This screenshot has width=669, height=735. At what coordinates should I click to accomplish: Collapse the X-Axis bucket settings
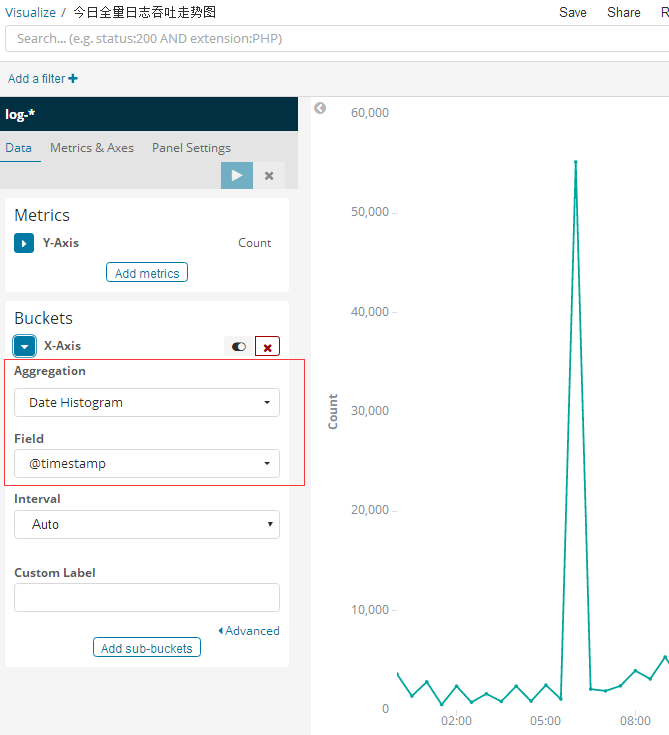tap(24, 346)
